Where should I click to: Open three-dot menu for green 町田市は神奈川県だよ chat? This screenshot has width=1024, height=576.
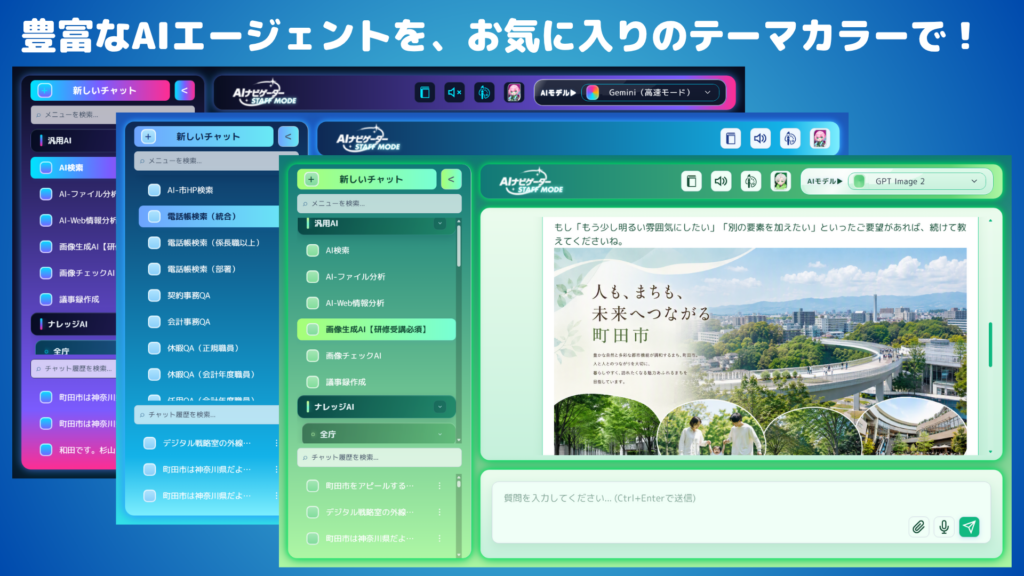coord(440,538)
